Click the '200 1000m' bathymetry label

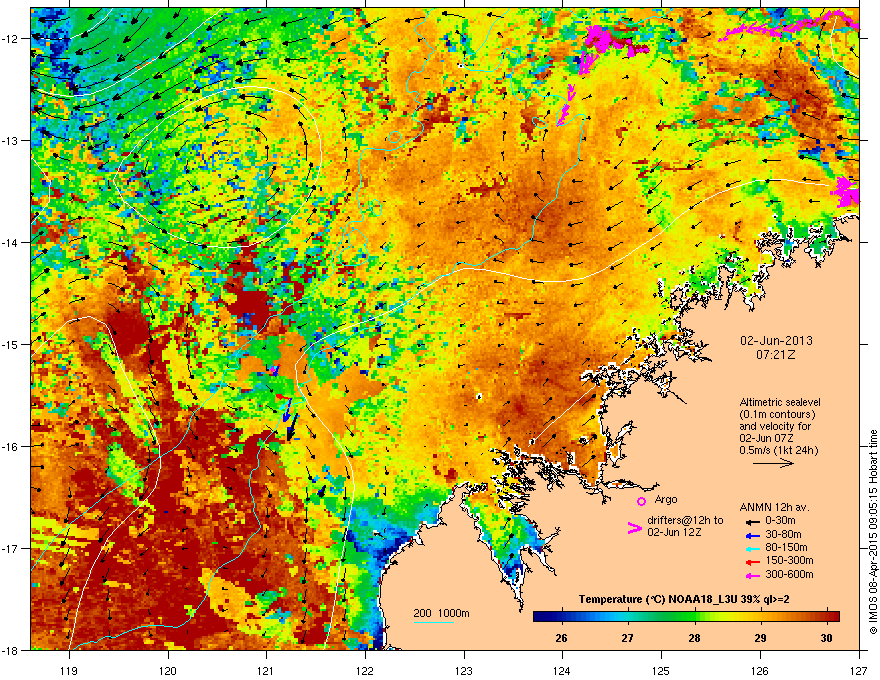pyautogui.click(x=441, y=613)
